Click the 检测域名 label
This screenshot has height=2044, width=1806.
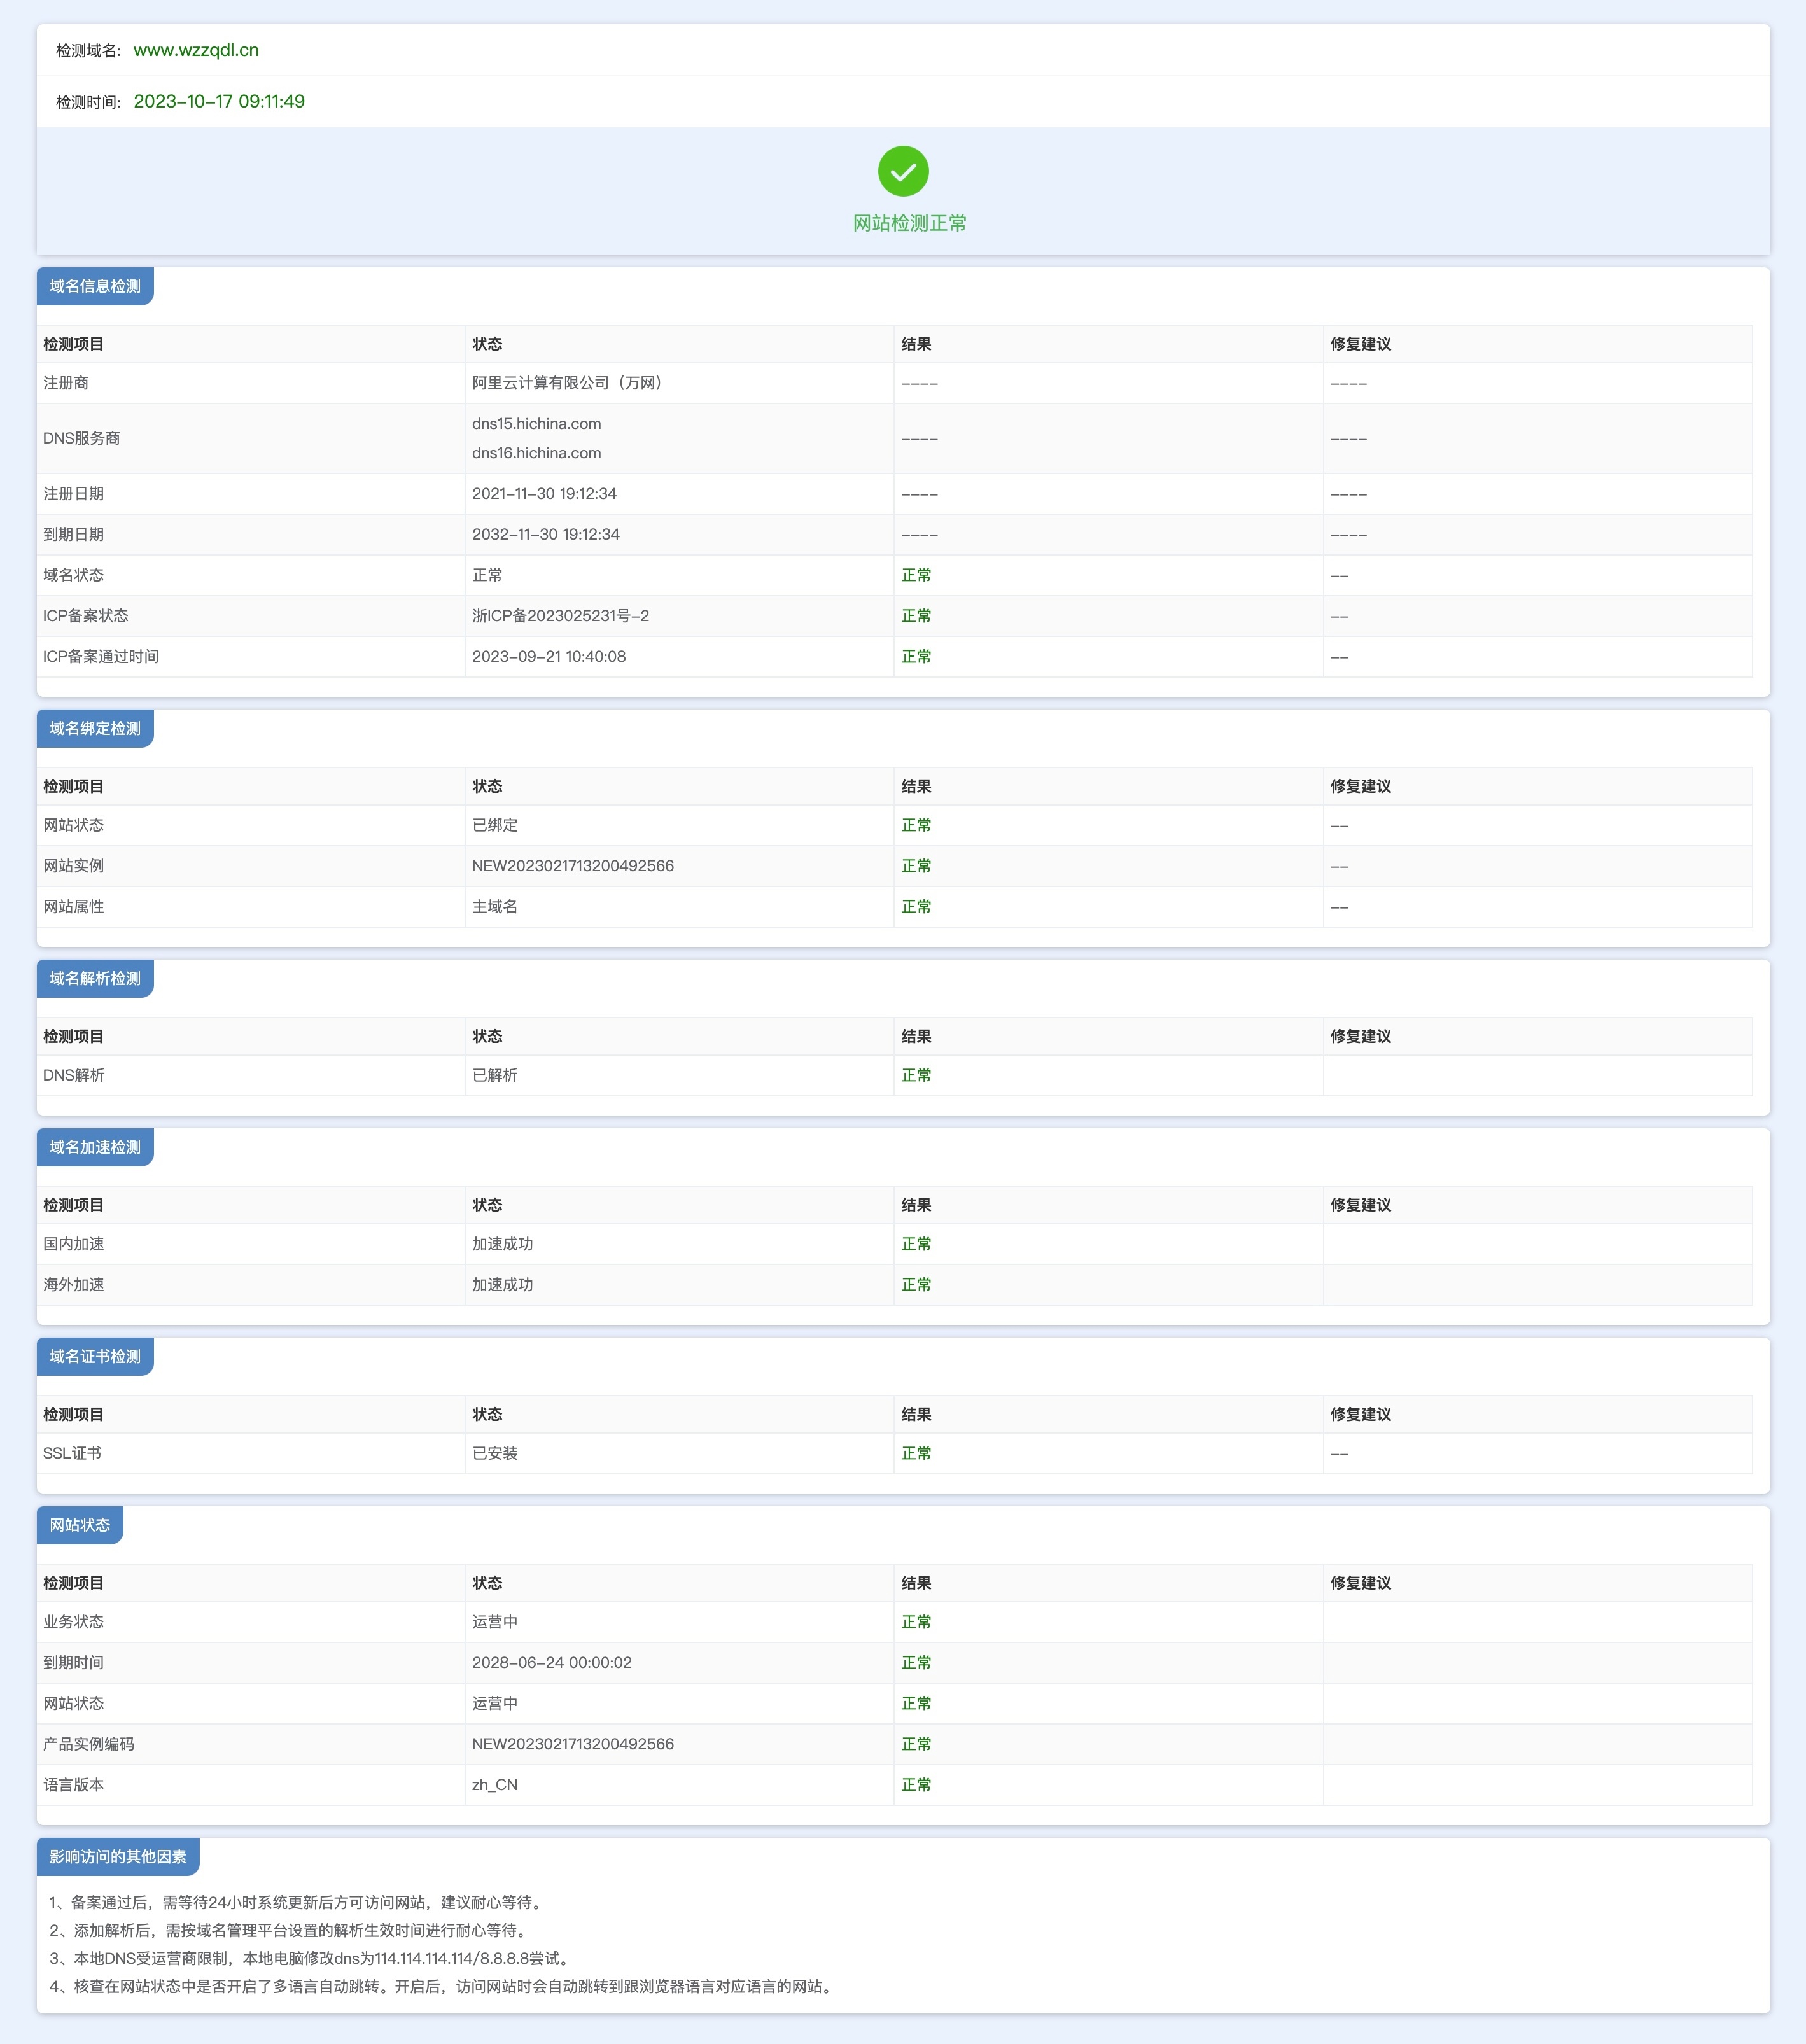pyautogui.click(x=88, y=51)
